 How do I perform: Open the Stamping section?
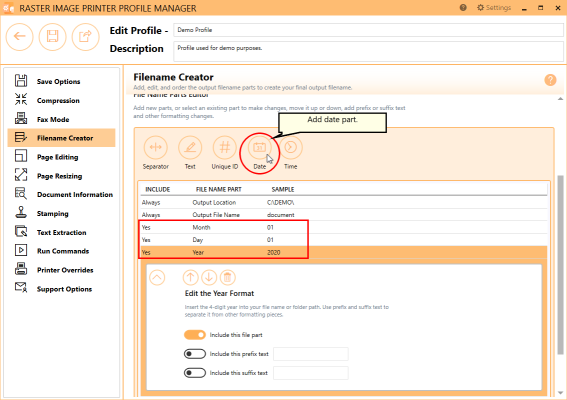(x=61, y=213)
